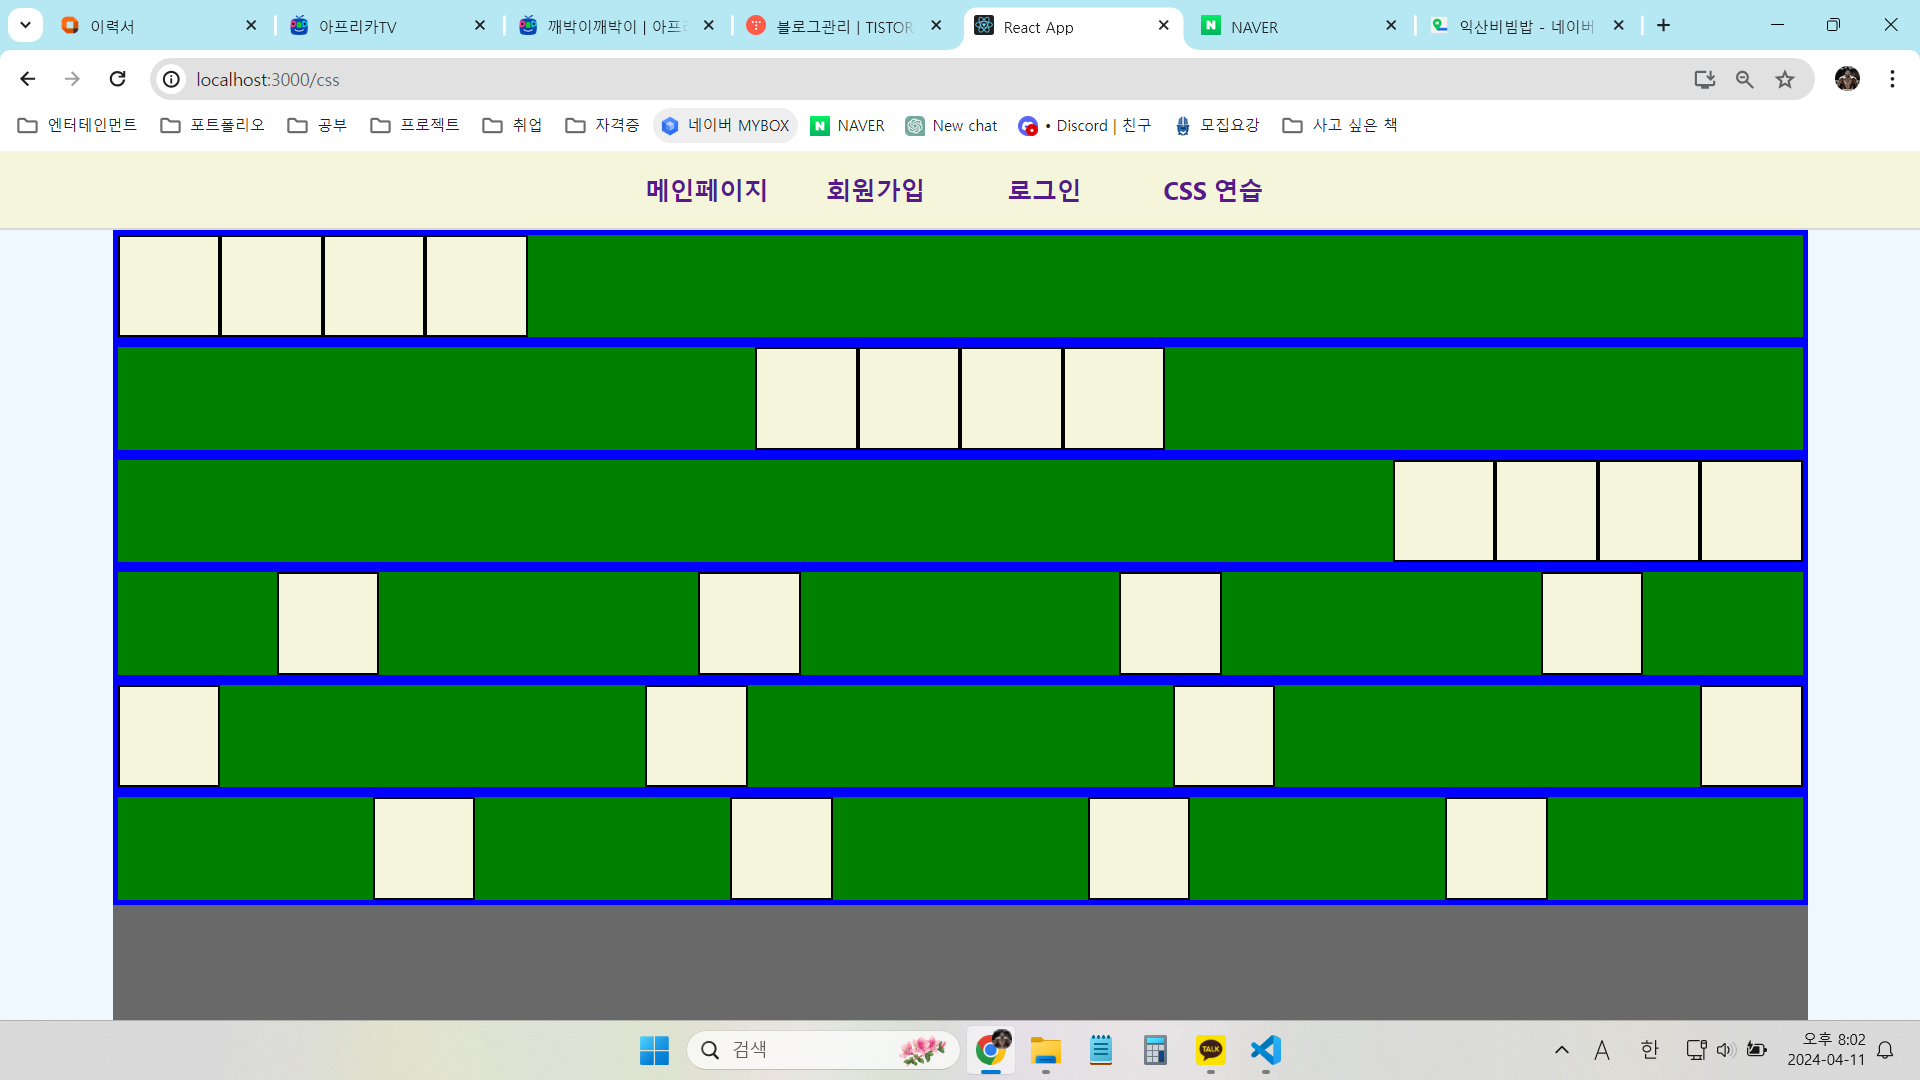Go to 회원가입 page link
The width and height of the screenshot is (1920, 1080).
(875, 190)
